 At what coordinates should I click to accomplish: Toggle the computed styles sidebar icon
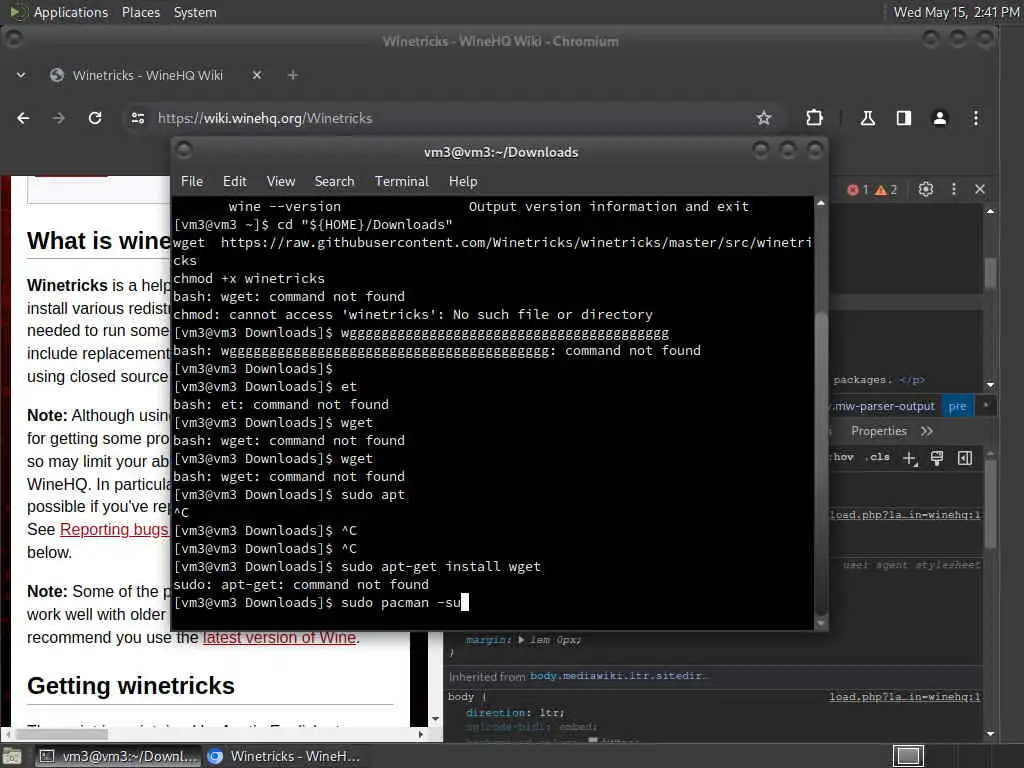965,458
